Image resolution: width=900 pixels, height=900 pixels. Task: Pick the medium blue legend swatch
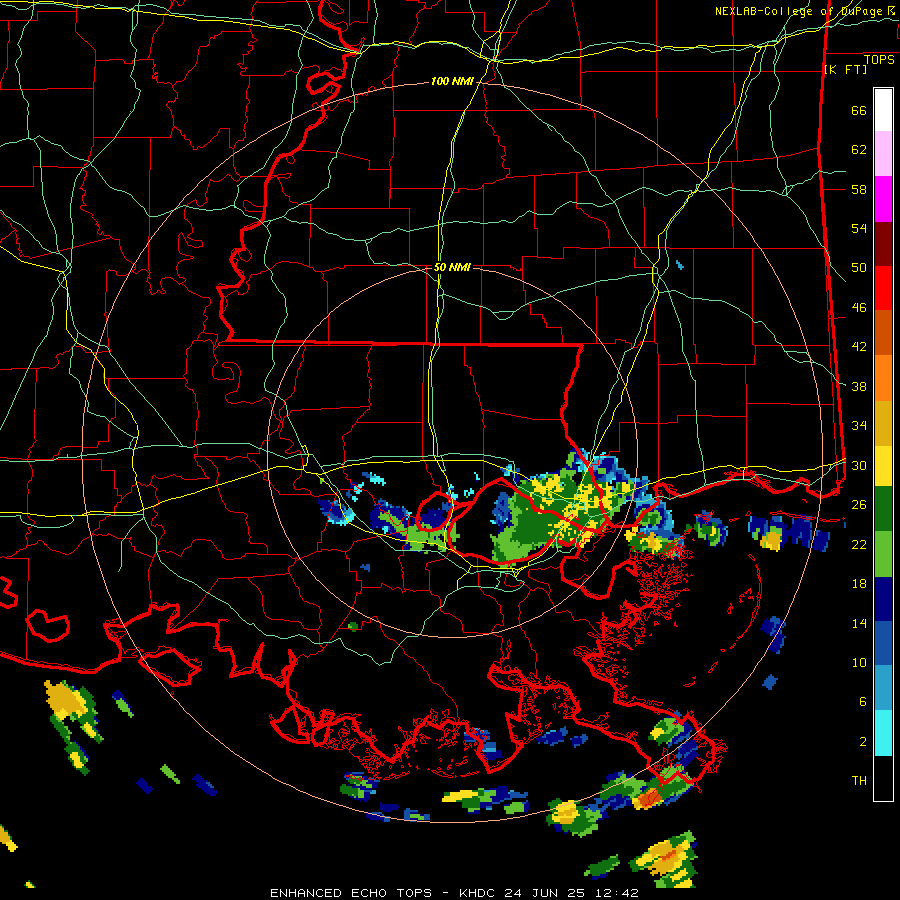pyautogui.click(x=883, y=643)
